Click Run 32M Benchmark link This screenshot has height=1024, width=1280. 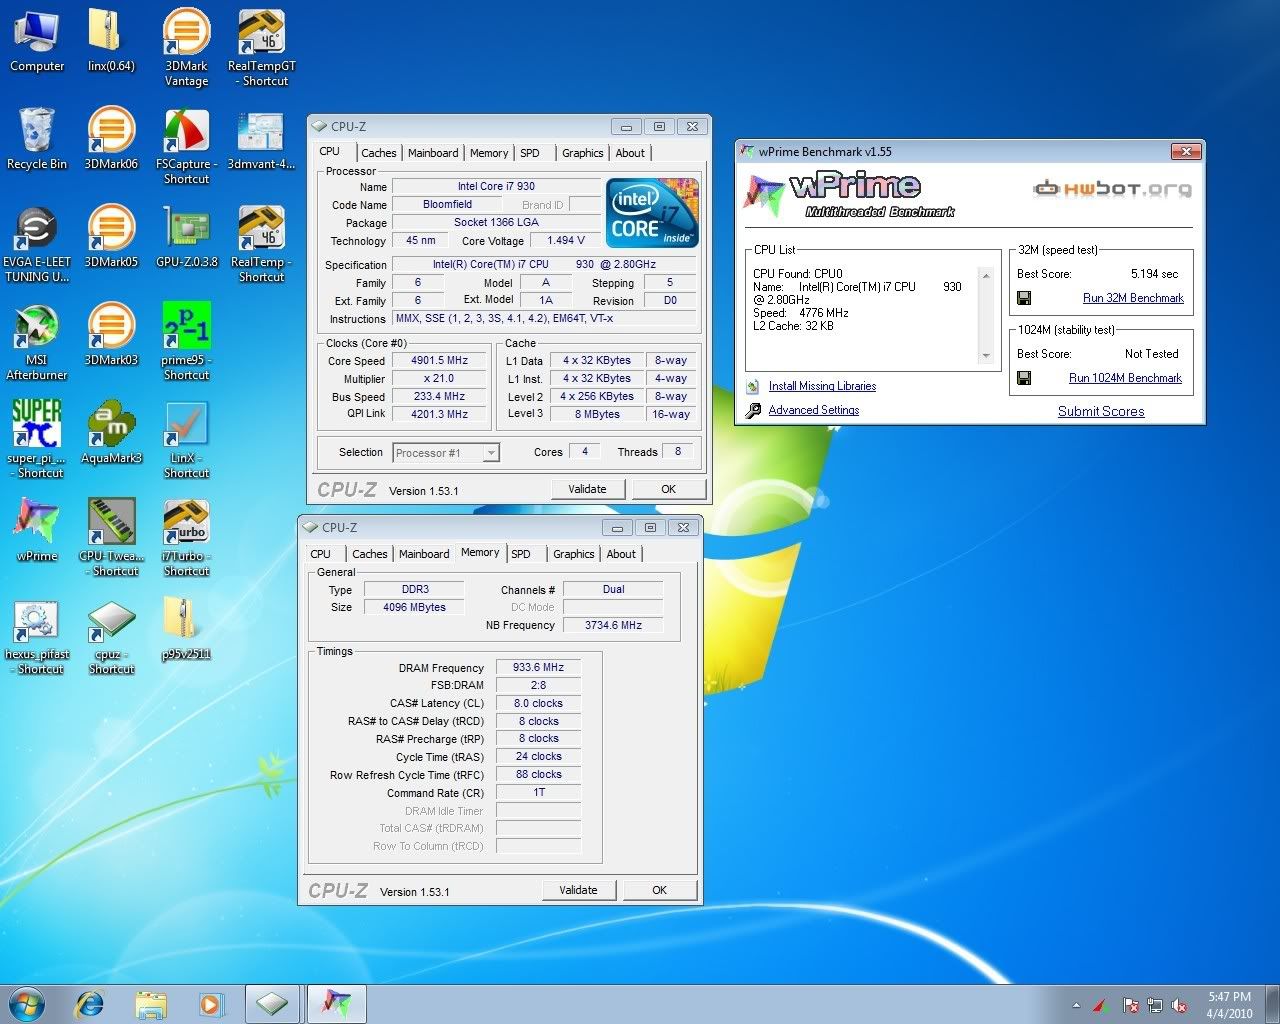click(x=1133, y=298)
